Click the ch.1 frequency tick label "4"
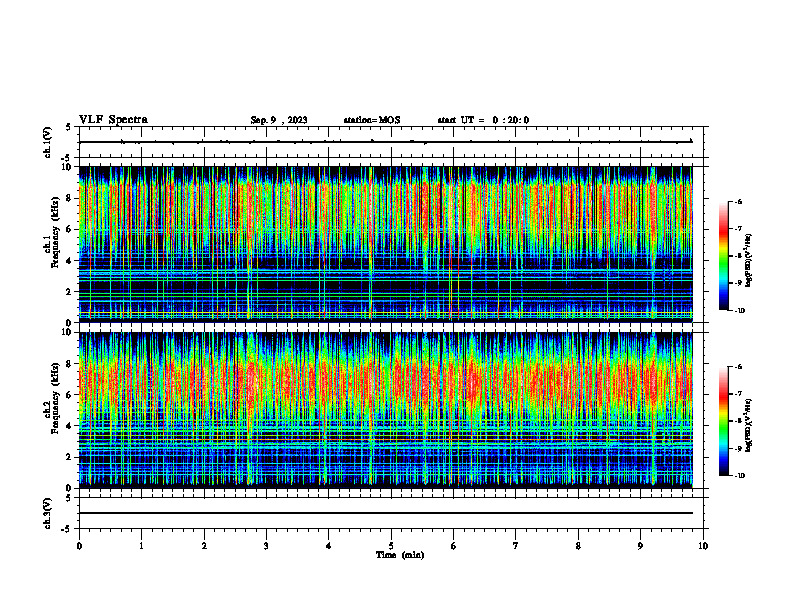The height and width of the screenshot is (612, 792). [x=70, y=261]
